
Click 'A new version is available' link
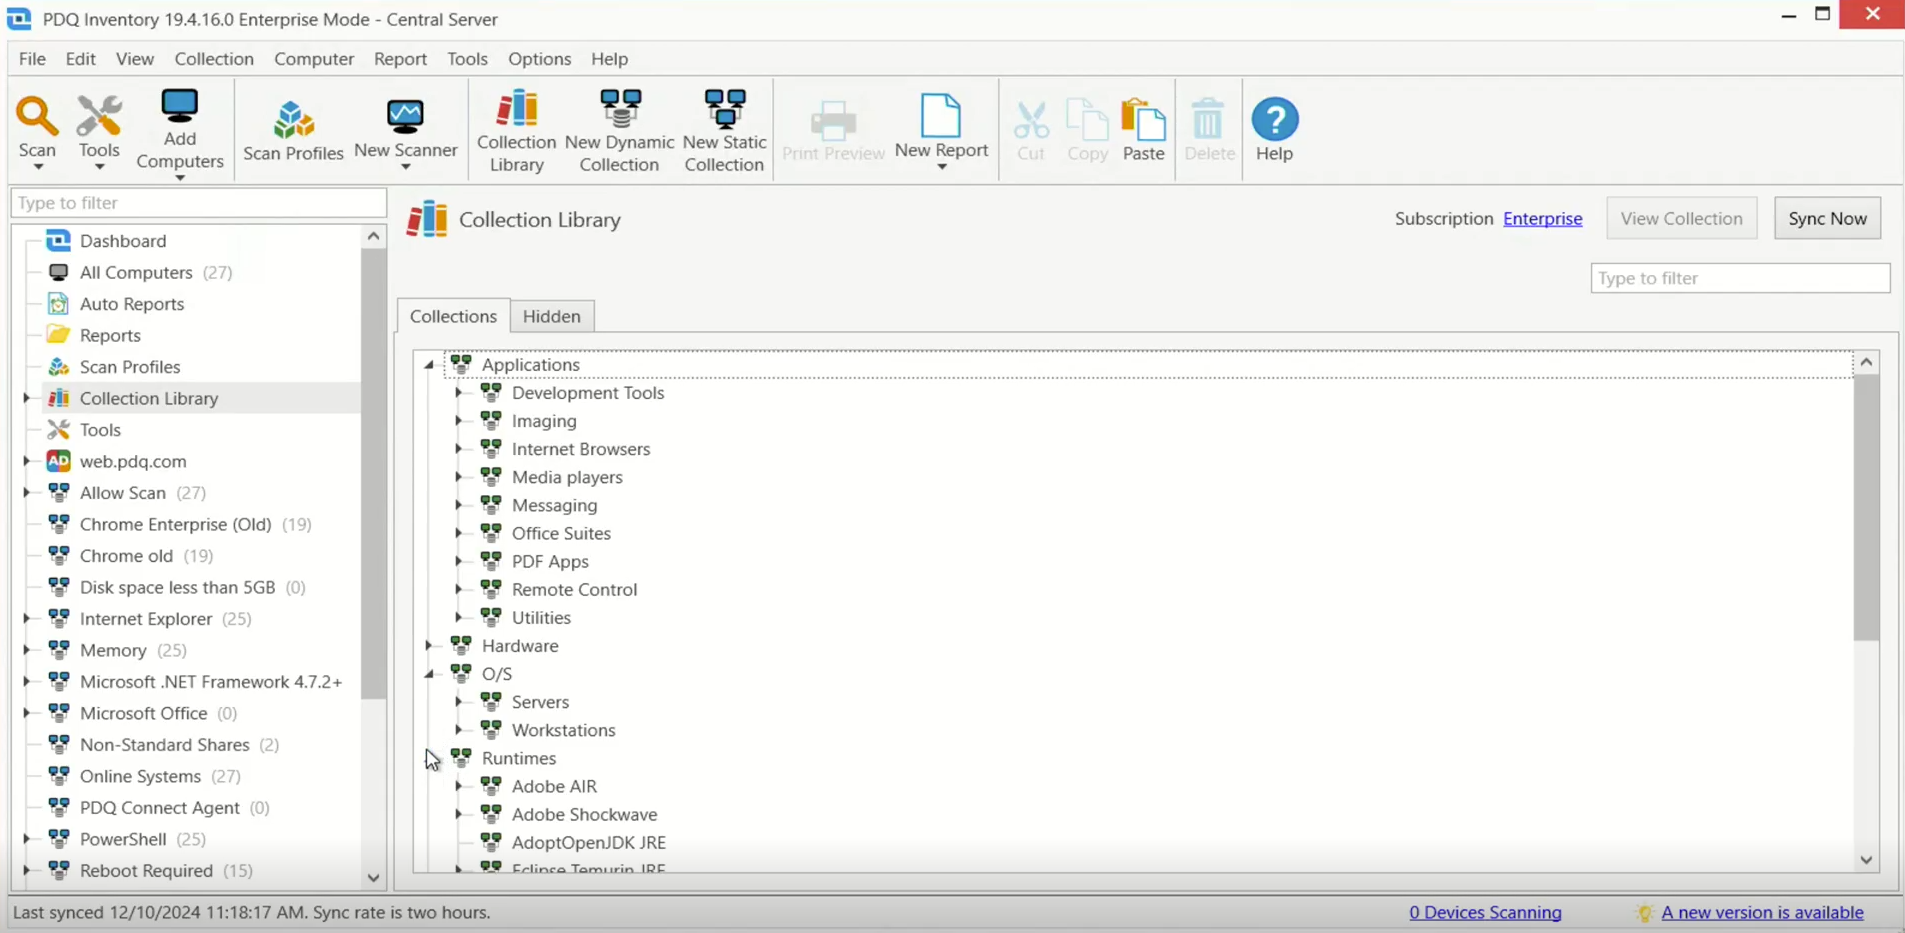[1762, 912]
